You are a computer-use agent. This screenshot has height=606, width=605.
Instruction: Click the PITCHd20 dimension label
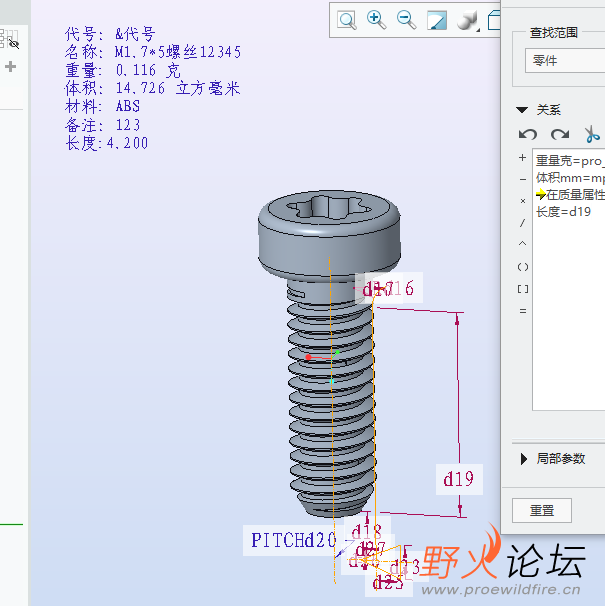[x=293, y=540]
